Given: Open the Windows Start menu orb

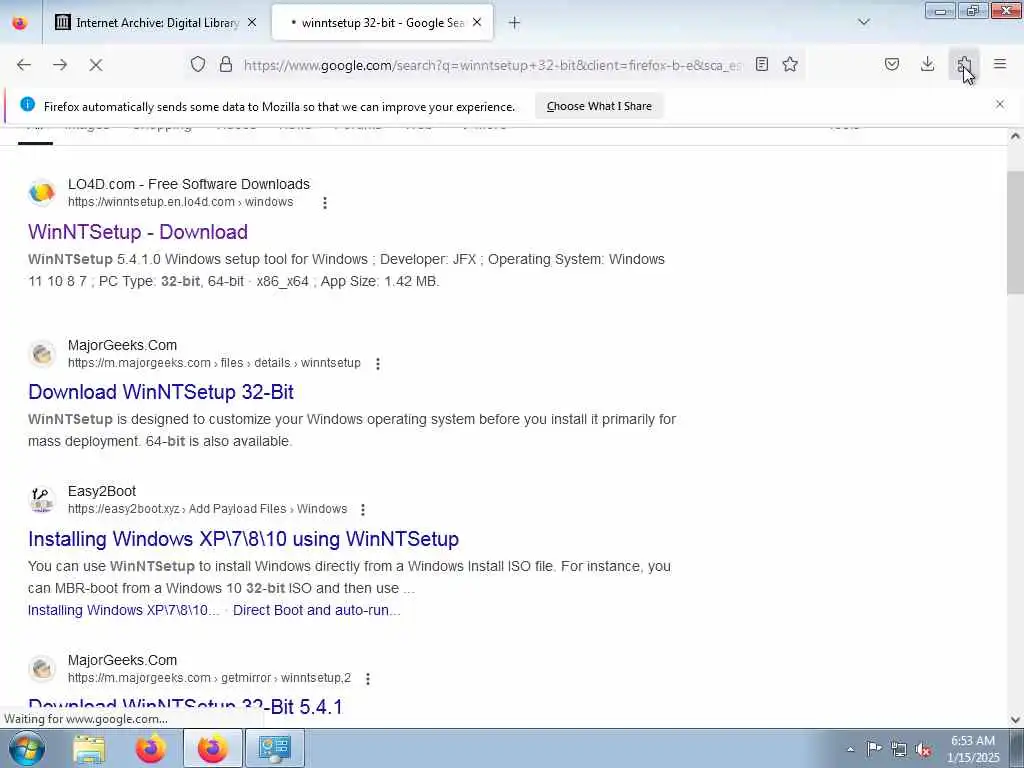Looking at the screenshot, I should coord(26,748).
